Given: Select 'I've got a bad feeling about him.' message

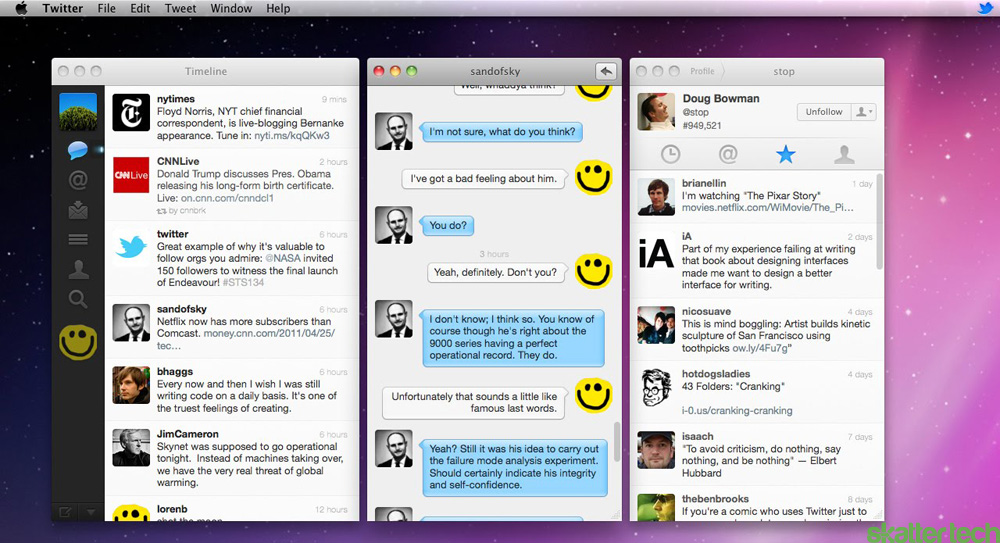Looking at the screenshot, I should coord(483,179).
